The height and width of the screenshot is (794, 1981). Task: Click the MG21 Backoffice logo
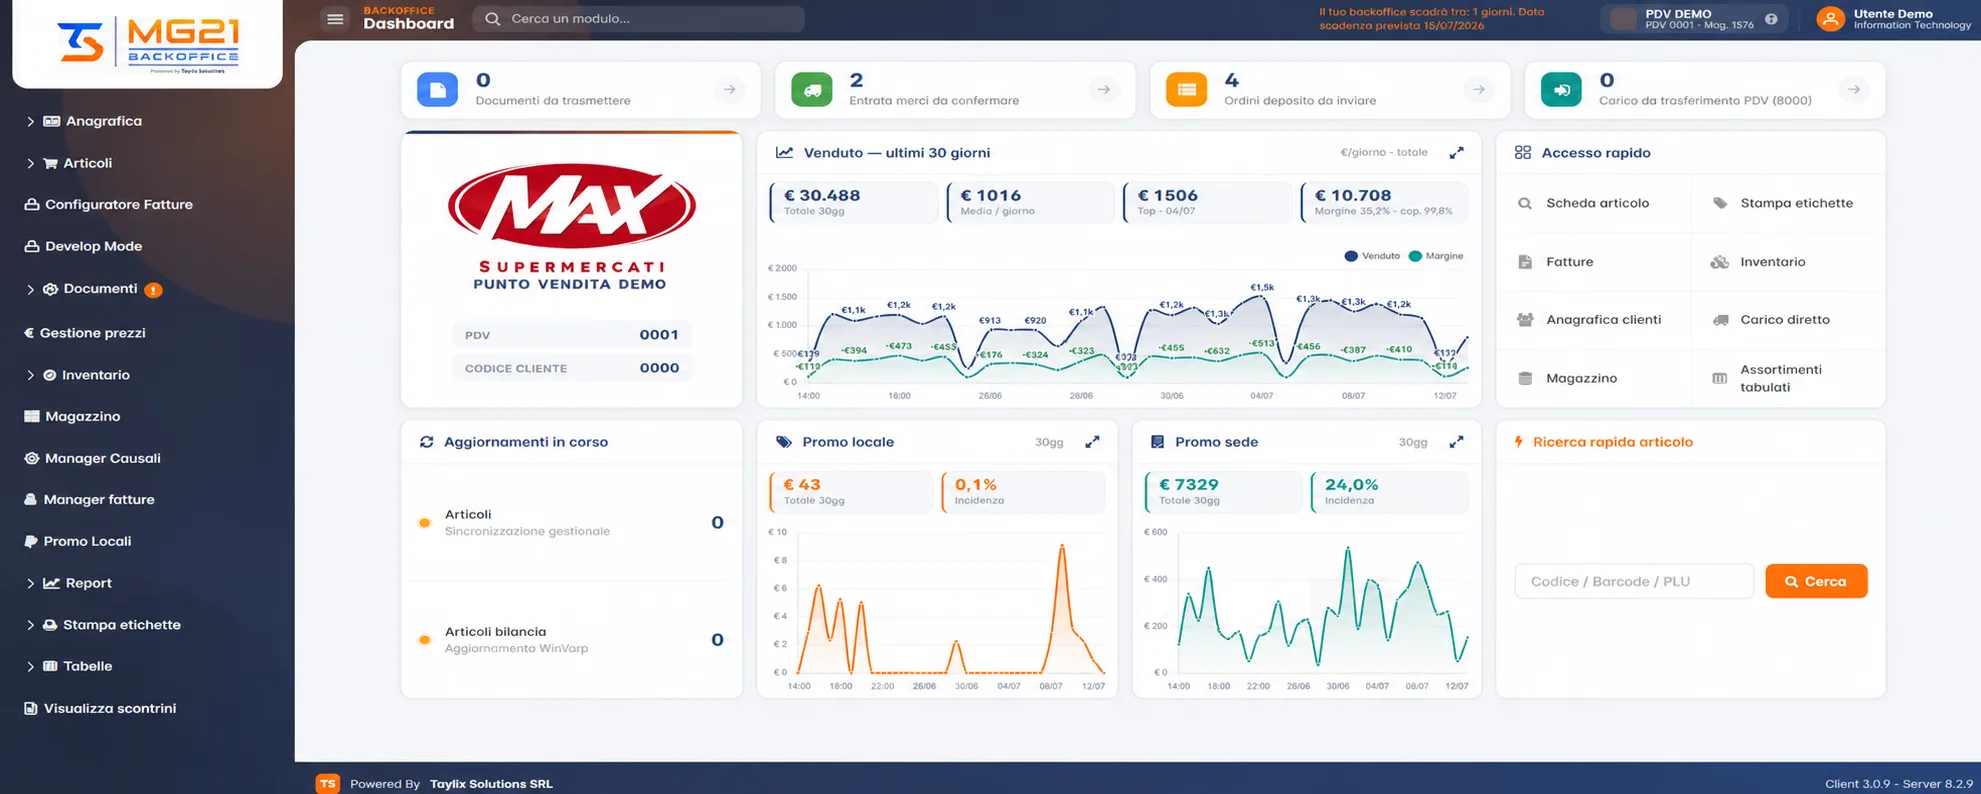point(148,46)
